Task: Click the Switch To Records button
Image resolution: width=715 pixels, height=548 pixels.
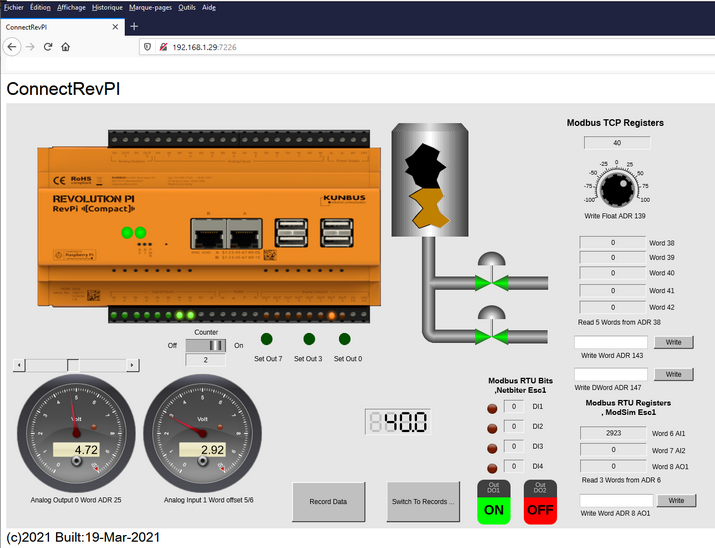Action: click(422, 501)
